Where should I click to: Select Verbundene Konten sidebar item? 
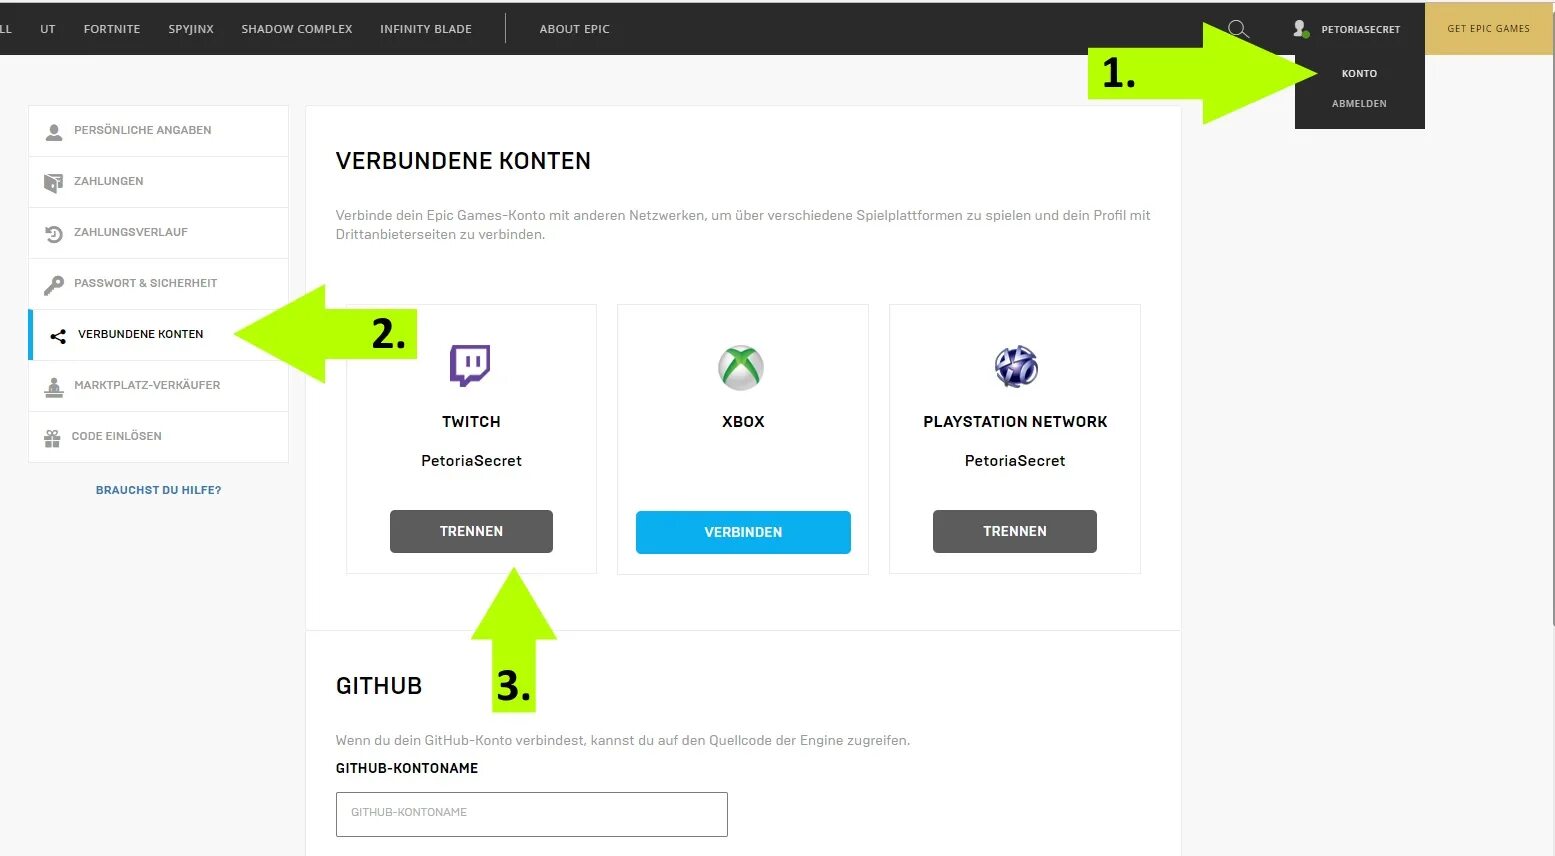tap(158, 335)
